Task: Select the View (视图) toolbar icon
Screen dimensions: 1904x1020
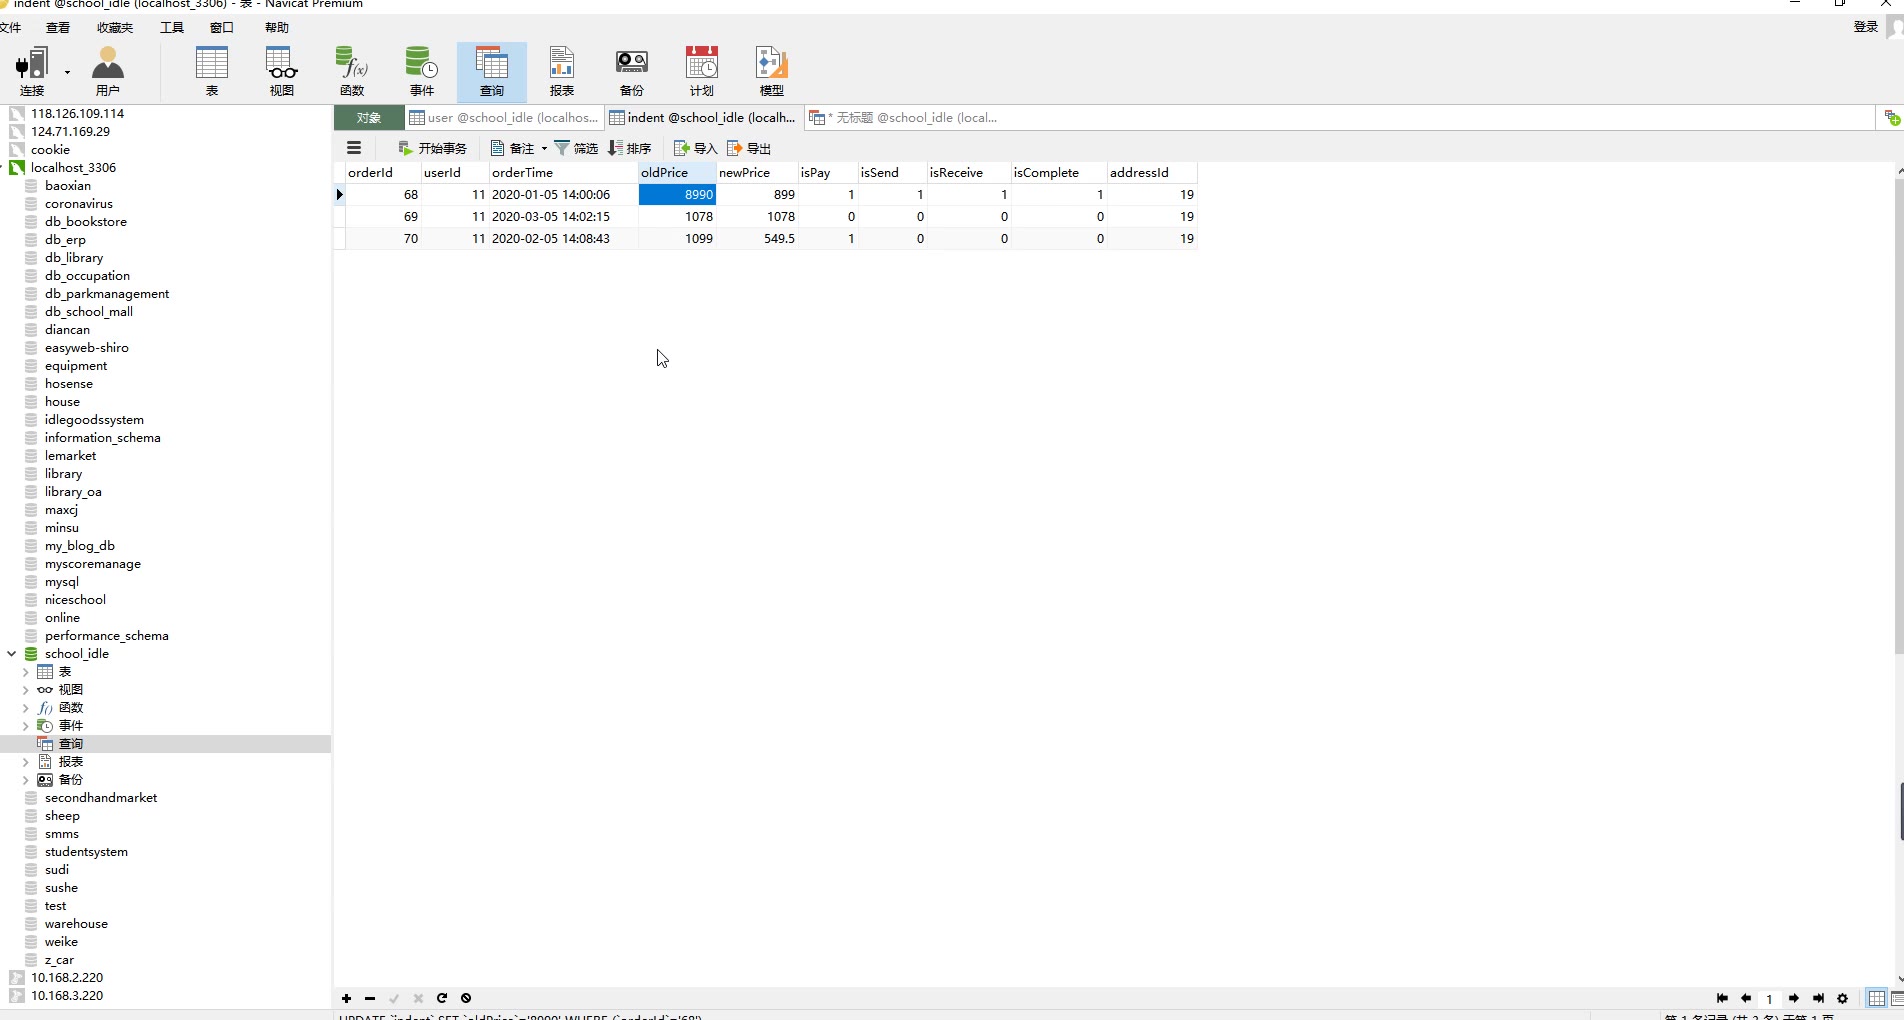Action: [x=282, y=71]
